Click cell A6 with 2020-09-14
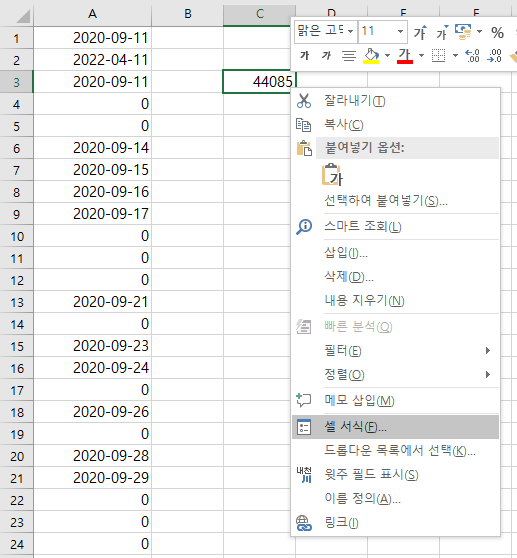The height and width of the screenshot is (558, 517). [93, 148]
